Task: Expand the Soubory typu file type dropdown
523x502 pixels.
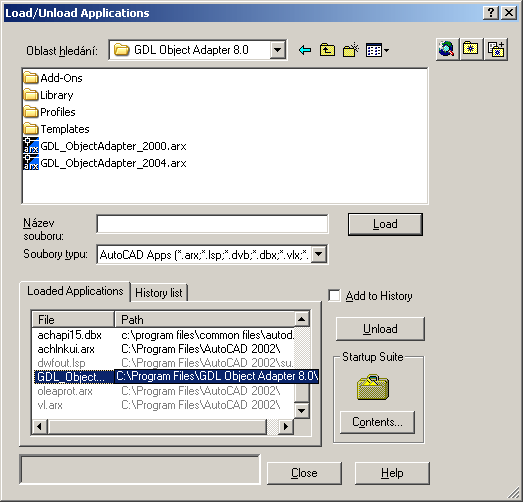Action: click(x=319, y=255)
